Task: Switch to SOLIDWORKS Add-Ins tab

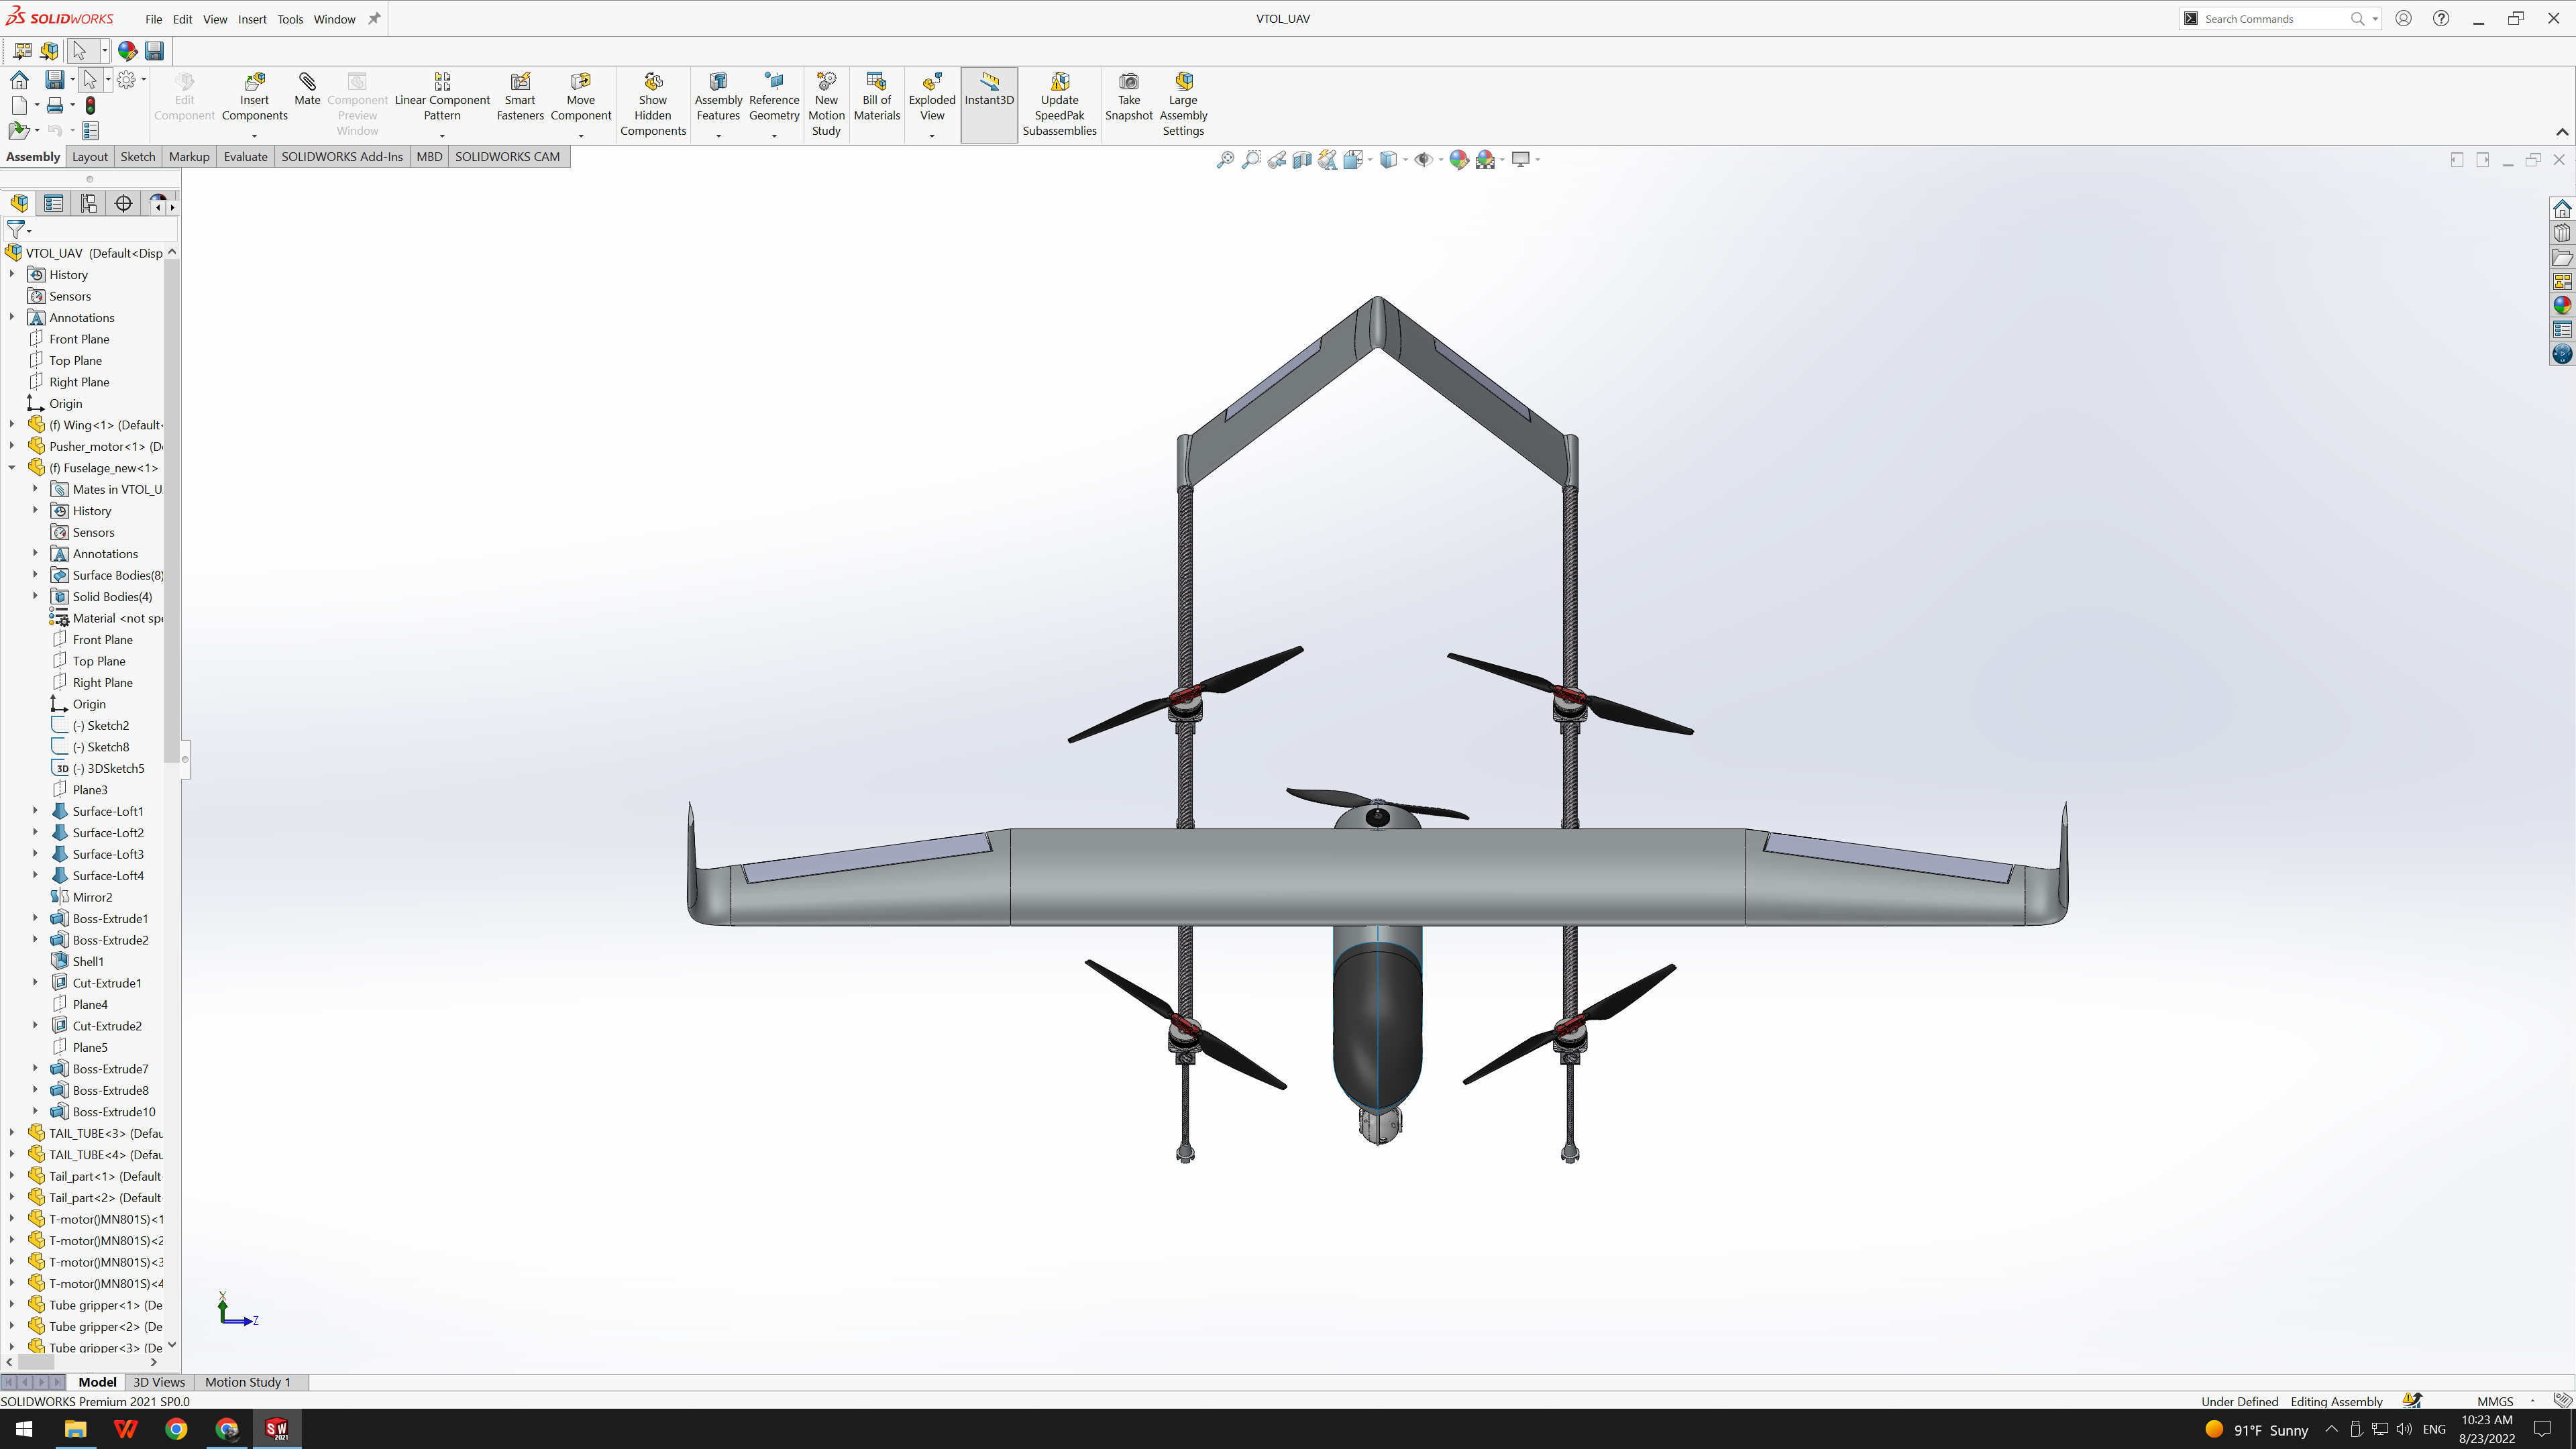Action: pyautogui.click(x=342, y=157)
